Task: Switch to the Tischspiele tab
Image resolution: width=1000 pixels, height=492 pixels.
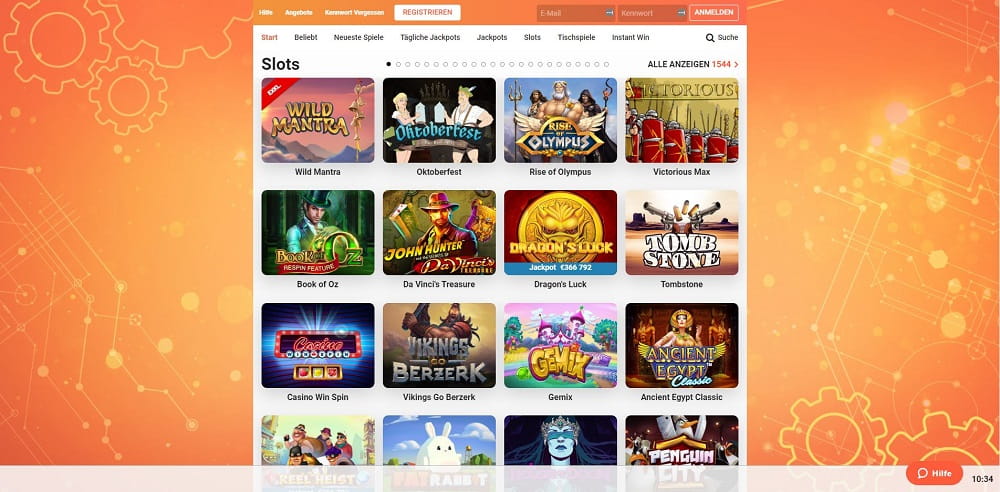Action: tap(577, 38)
